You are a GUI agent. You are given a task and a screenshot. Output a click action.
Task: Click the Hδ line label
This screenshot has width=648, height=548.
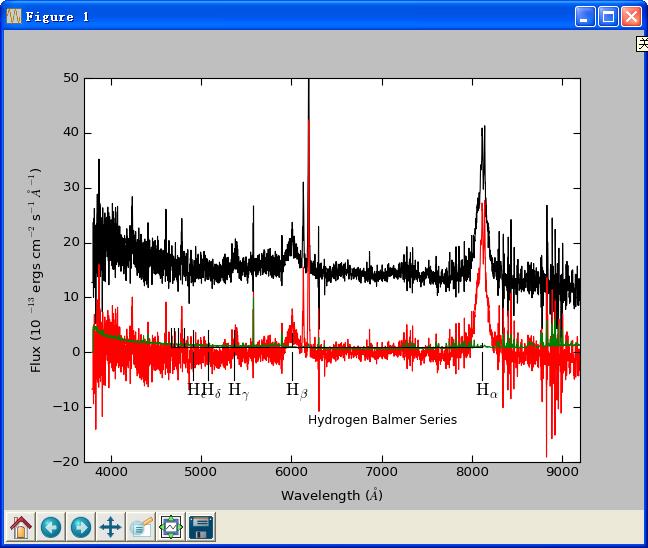[212, 390]
